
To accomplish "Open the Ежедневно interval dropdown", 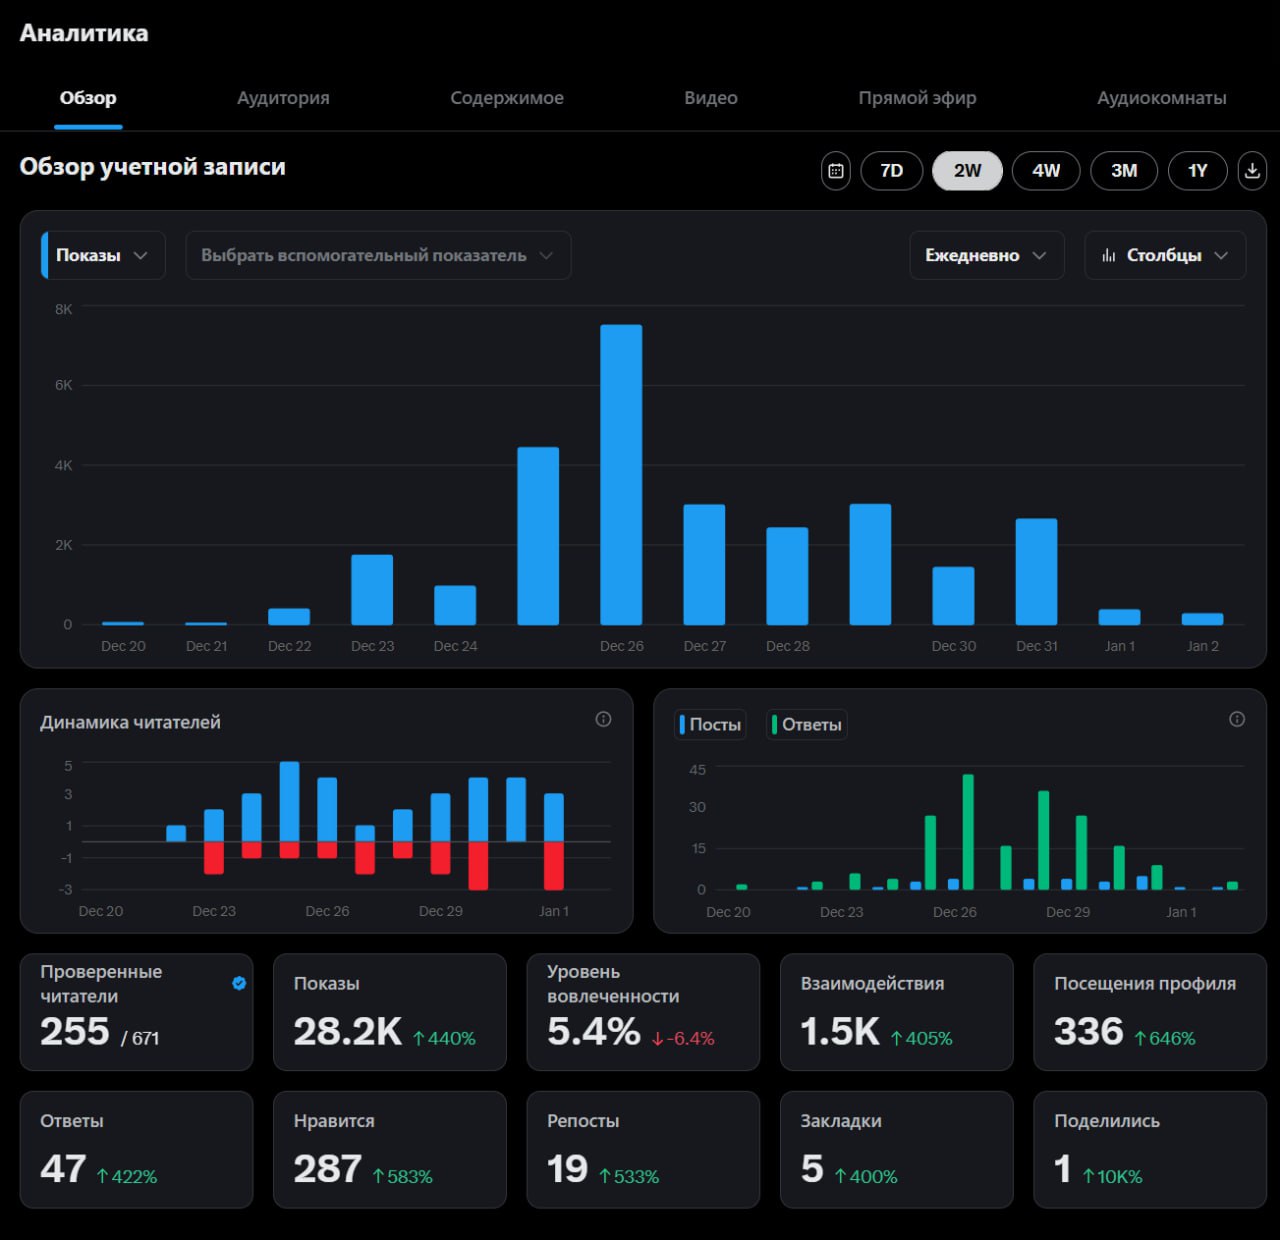I will point(986,255).
